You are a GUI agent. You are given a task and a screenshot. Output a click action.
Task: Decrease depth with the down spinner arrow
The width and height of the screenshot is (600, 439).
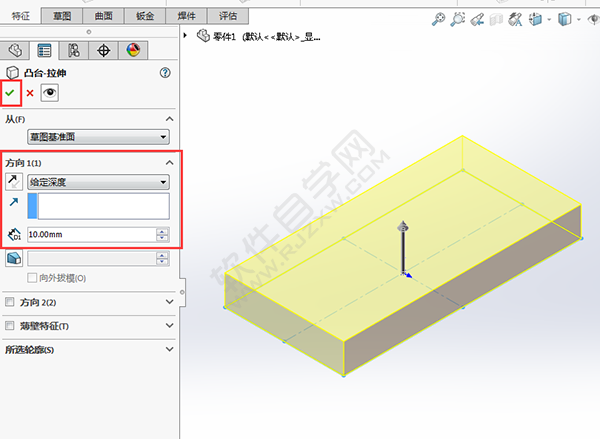(x=162, y=238)
